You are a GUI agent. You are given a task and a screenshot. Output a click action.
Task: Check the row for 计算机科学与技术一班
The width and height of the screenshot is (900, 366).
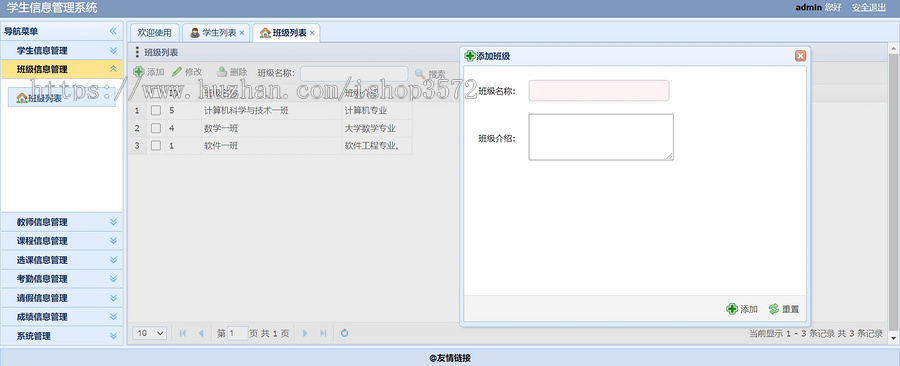[x=156, y=111]
